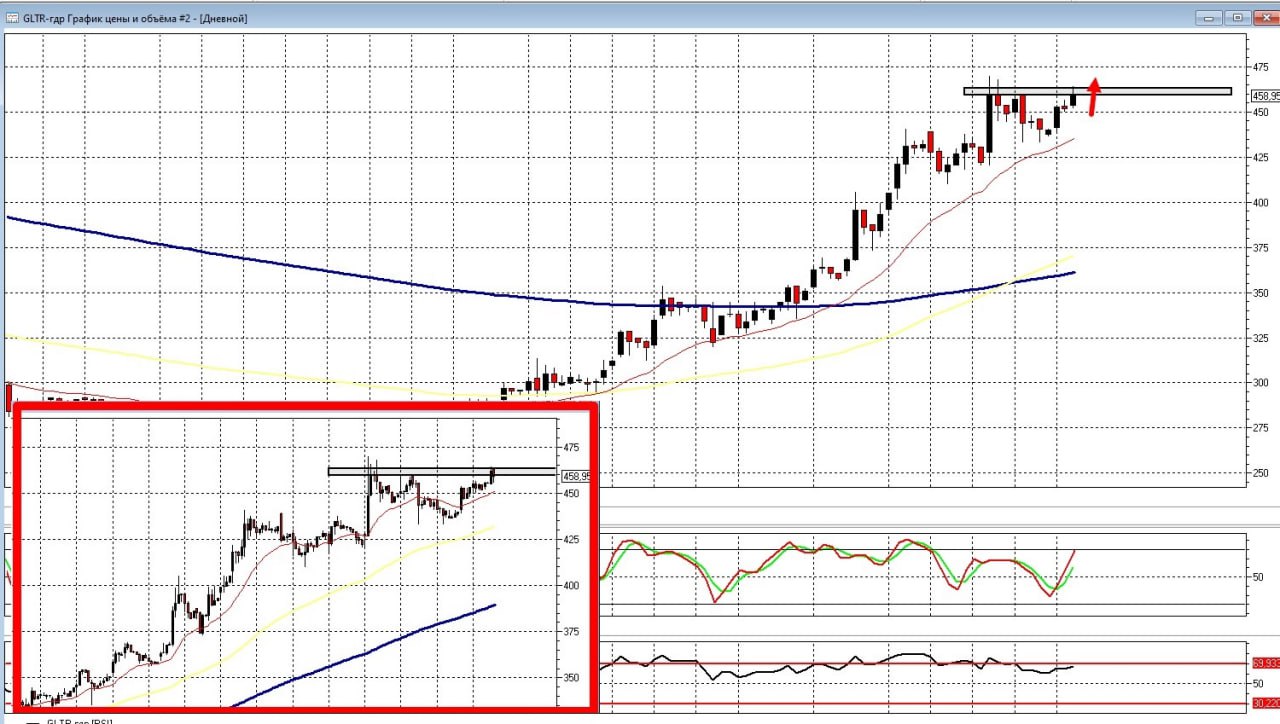Click the red upward arrow annotation

(1094, 96)
